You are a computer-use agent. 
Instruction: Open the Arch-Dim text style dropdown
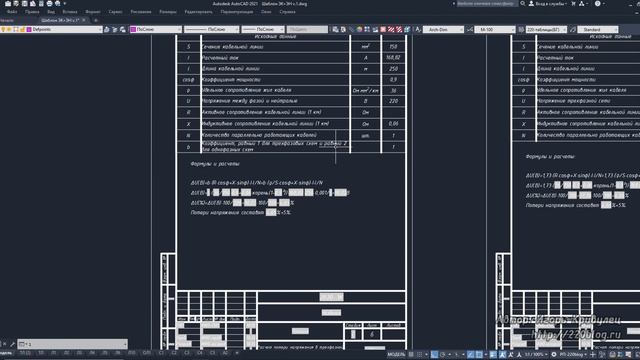coord(443,29)
